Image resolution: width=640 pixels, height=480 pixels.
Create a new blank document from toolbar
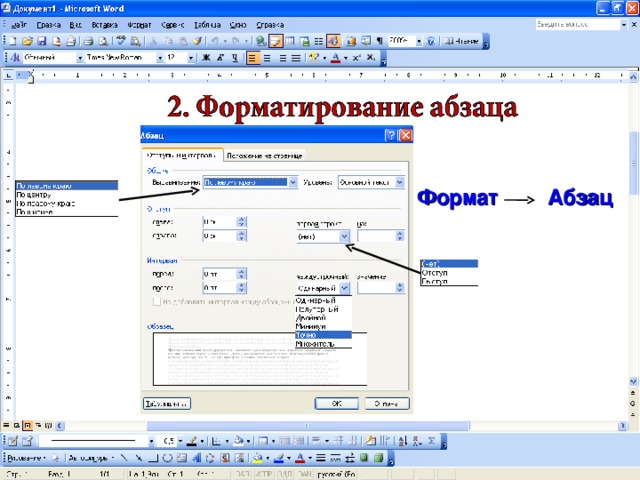13,41
